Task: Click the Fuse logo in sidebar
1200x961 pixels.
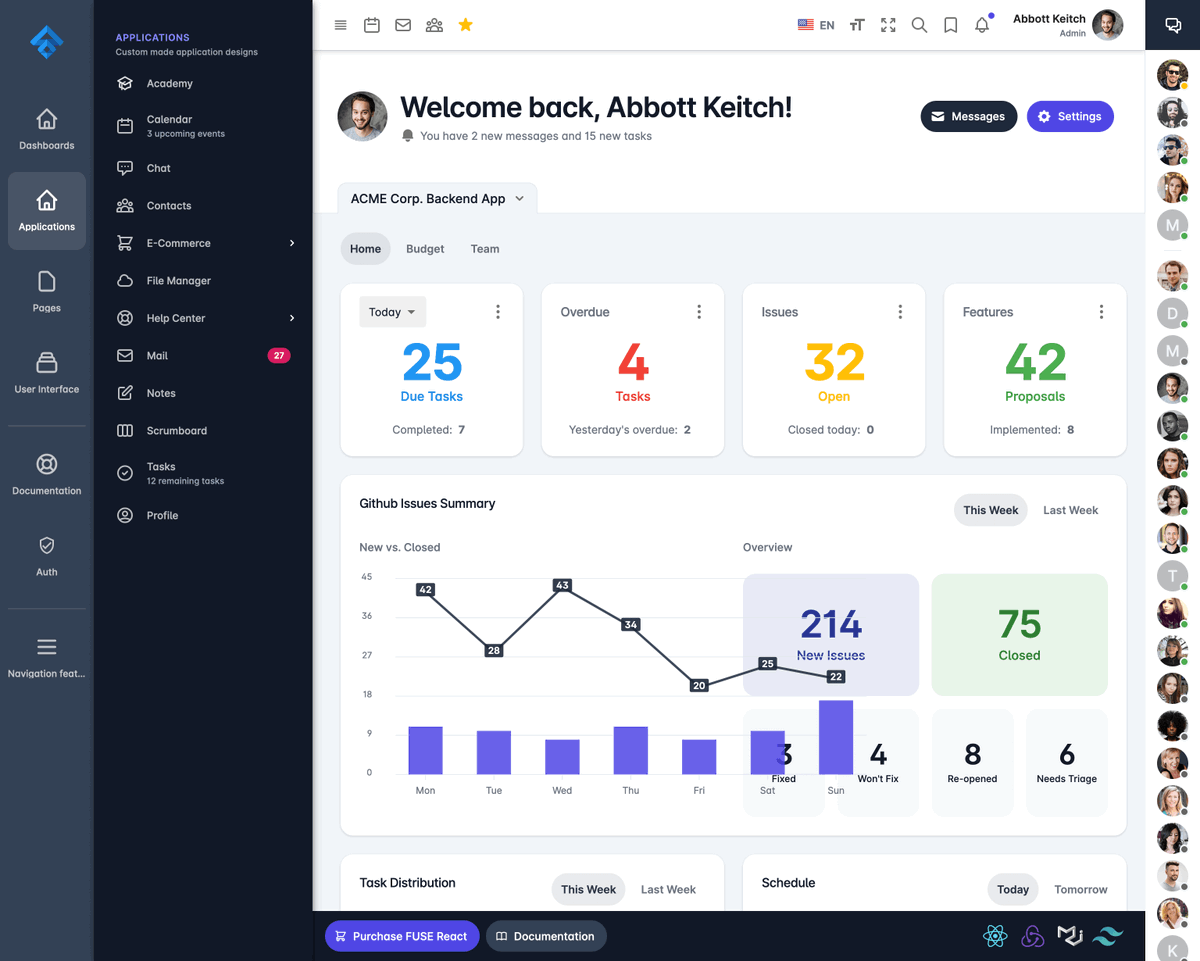Action: point(47,42)
